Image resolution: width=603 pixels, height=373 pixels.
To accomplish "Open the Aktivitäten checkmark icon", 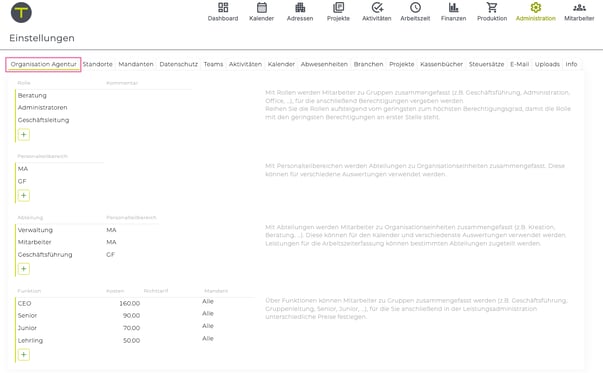I will (377, 8).
